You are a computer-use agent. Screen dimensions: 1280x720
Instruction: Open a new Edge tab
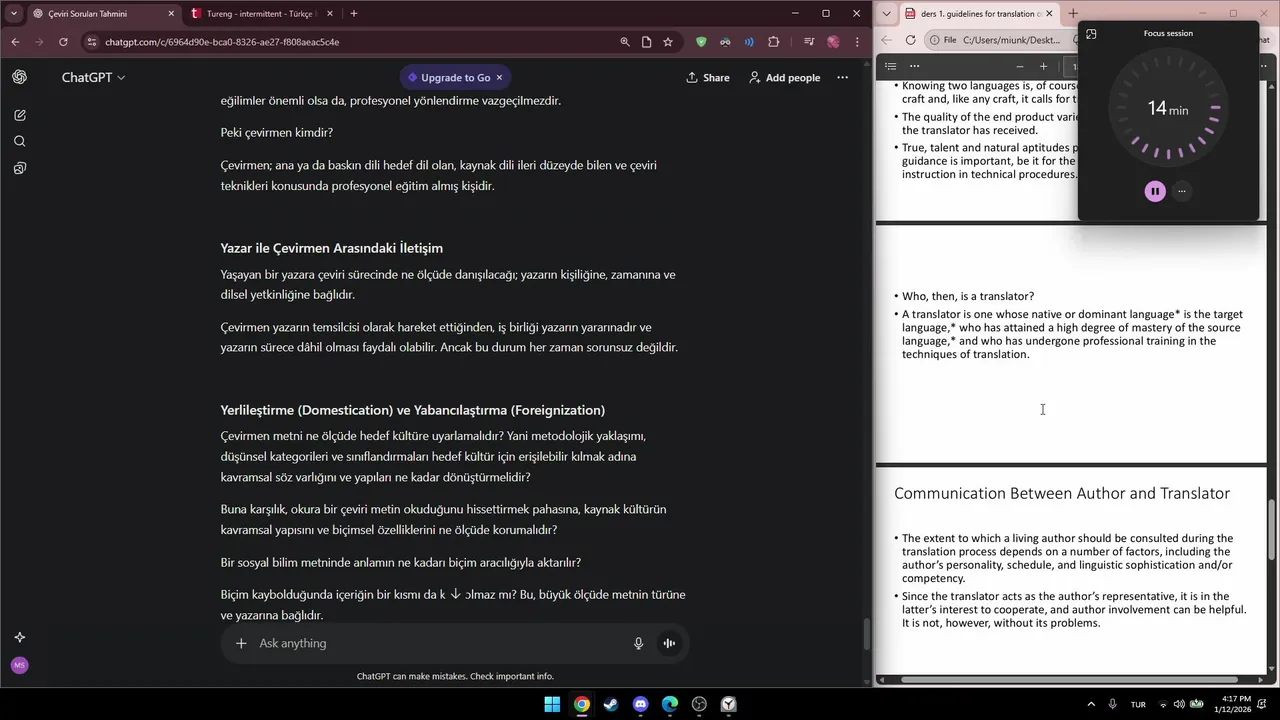(1072, 14)
